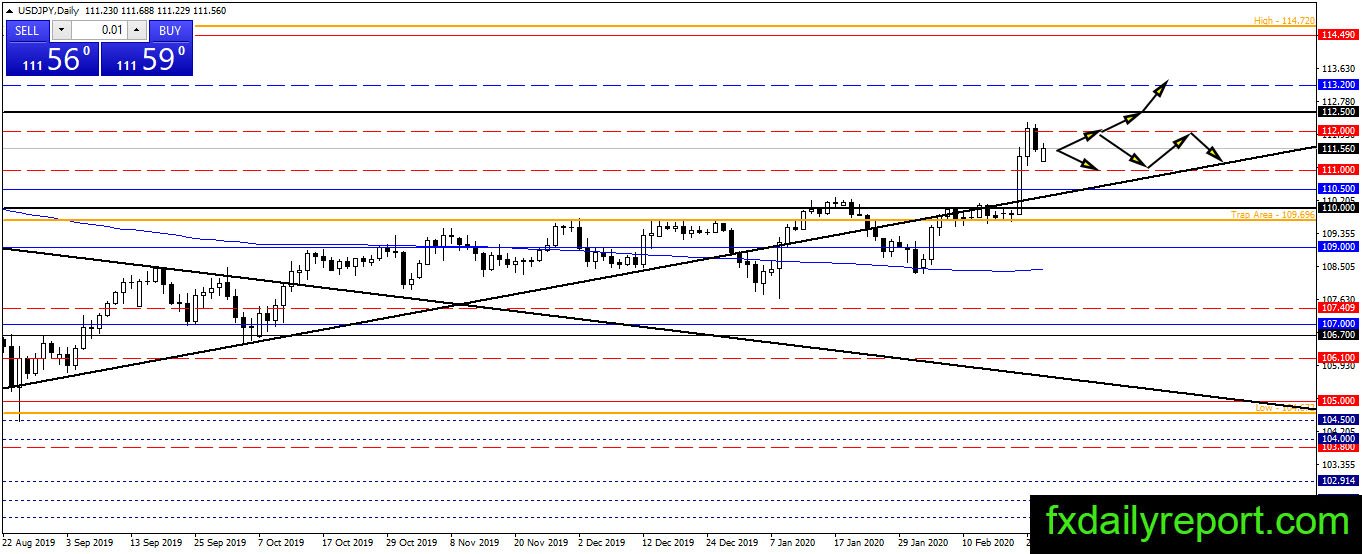
Task: Click the 104.500 price level label
Action: pyautogui.click(x=1338, y=419)
